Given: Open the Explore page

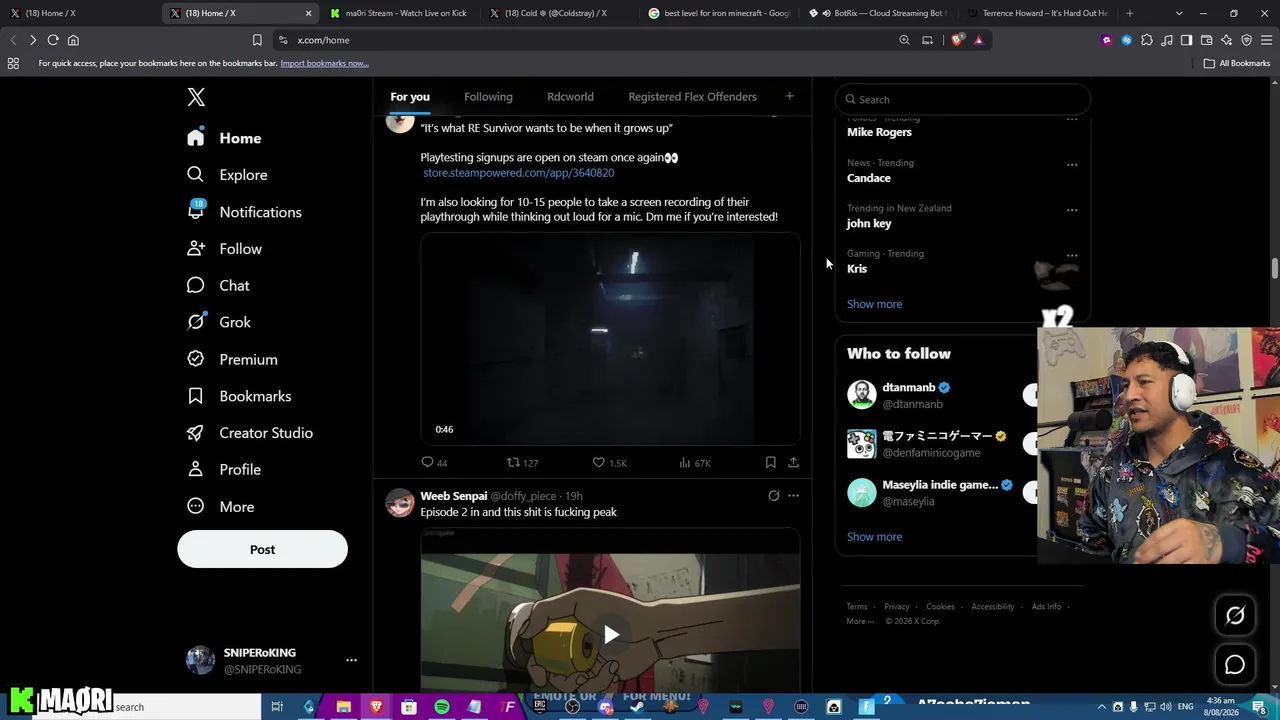Looking at the screenshot, I should click(227, 175).
